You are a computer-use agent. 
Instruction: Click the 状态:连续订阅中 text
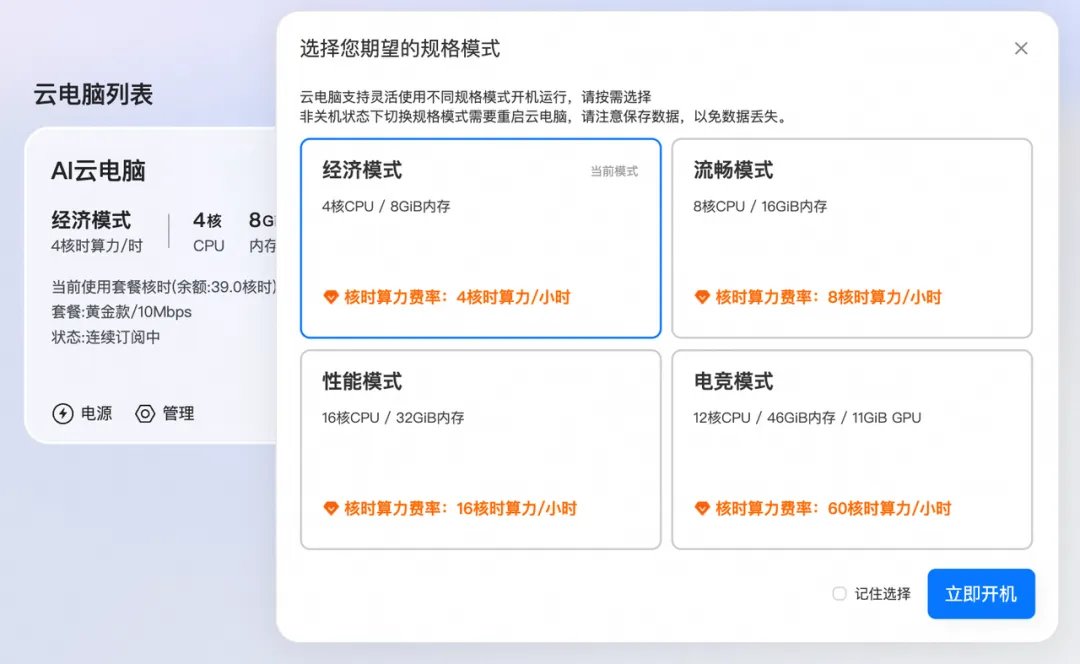point(105,337)
